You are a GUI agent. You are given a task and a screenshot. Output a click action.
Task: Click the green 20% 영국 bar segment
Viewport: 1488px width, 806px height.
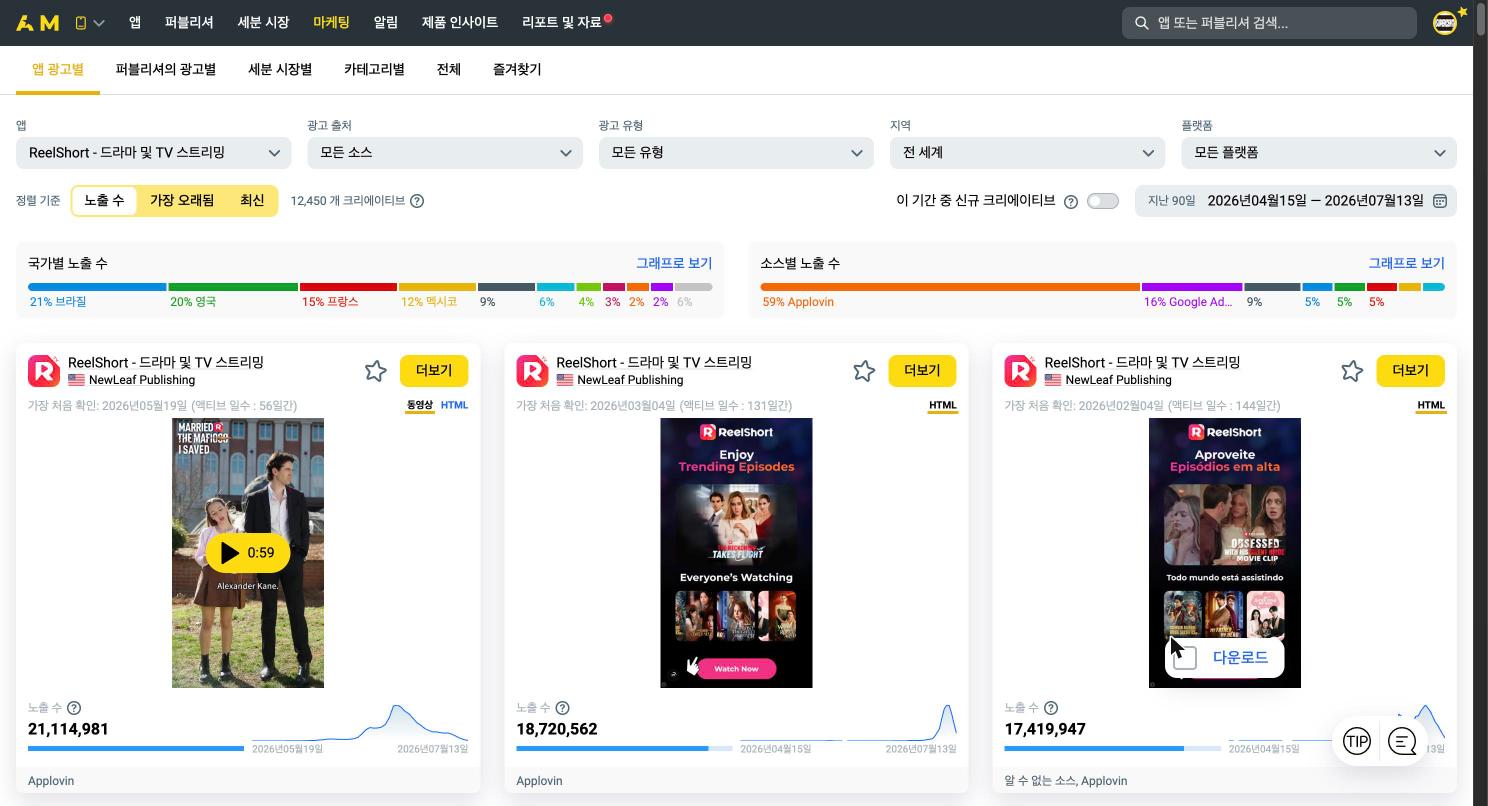tap(233, 287)
